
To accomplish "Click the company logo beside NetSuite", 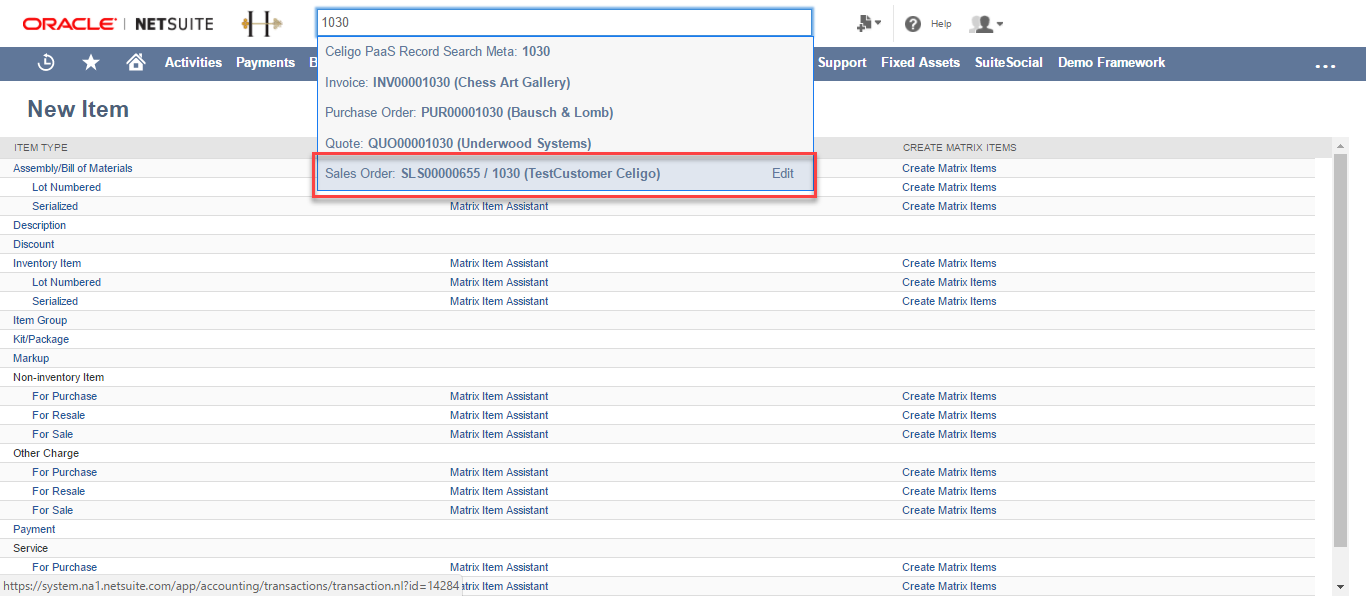I will point(262,23).
